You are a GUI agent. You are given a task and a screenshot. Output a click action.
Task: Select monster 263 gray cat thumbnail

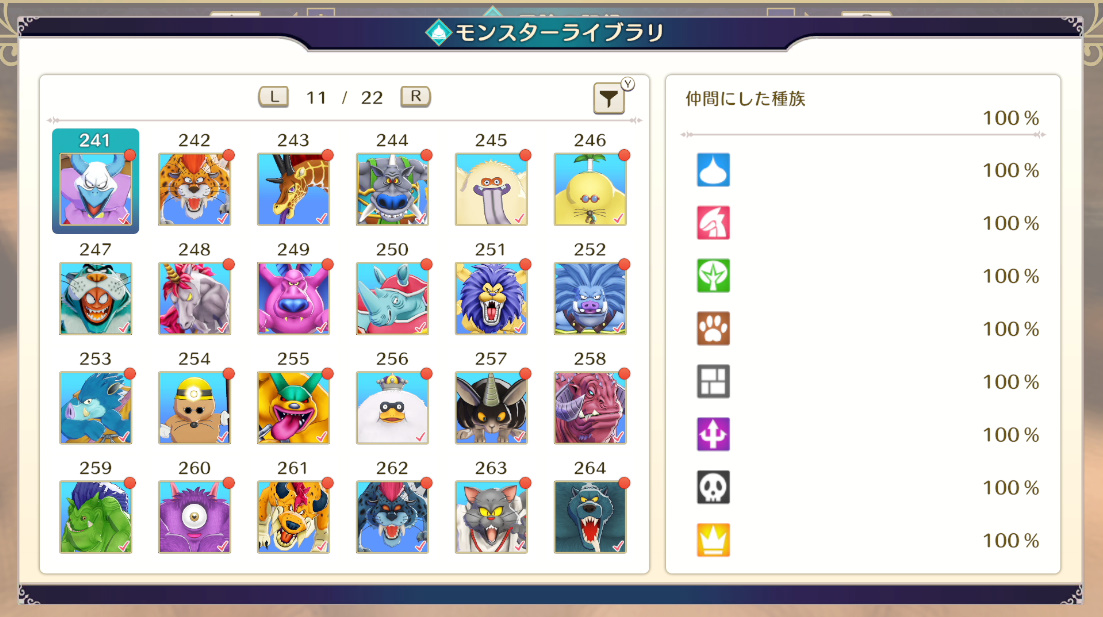[x=491, y=517]
